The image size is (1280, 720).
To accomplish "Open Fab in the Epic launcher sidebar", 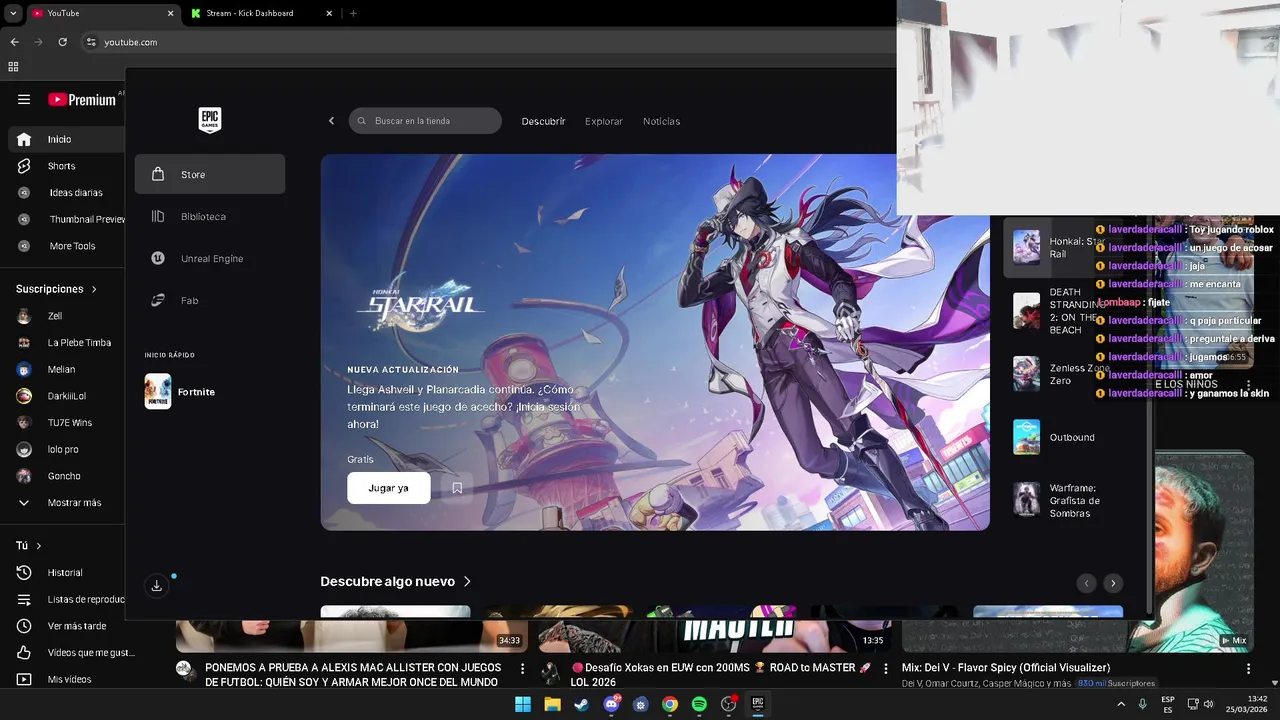I will (210, 300).
